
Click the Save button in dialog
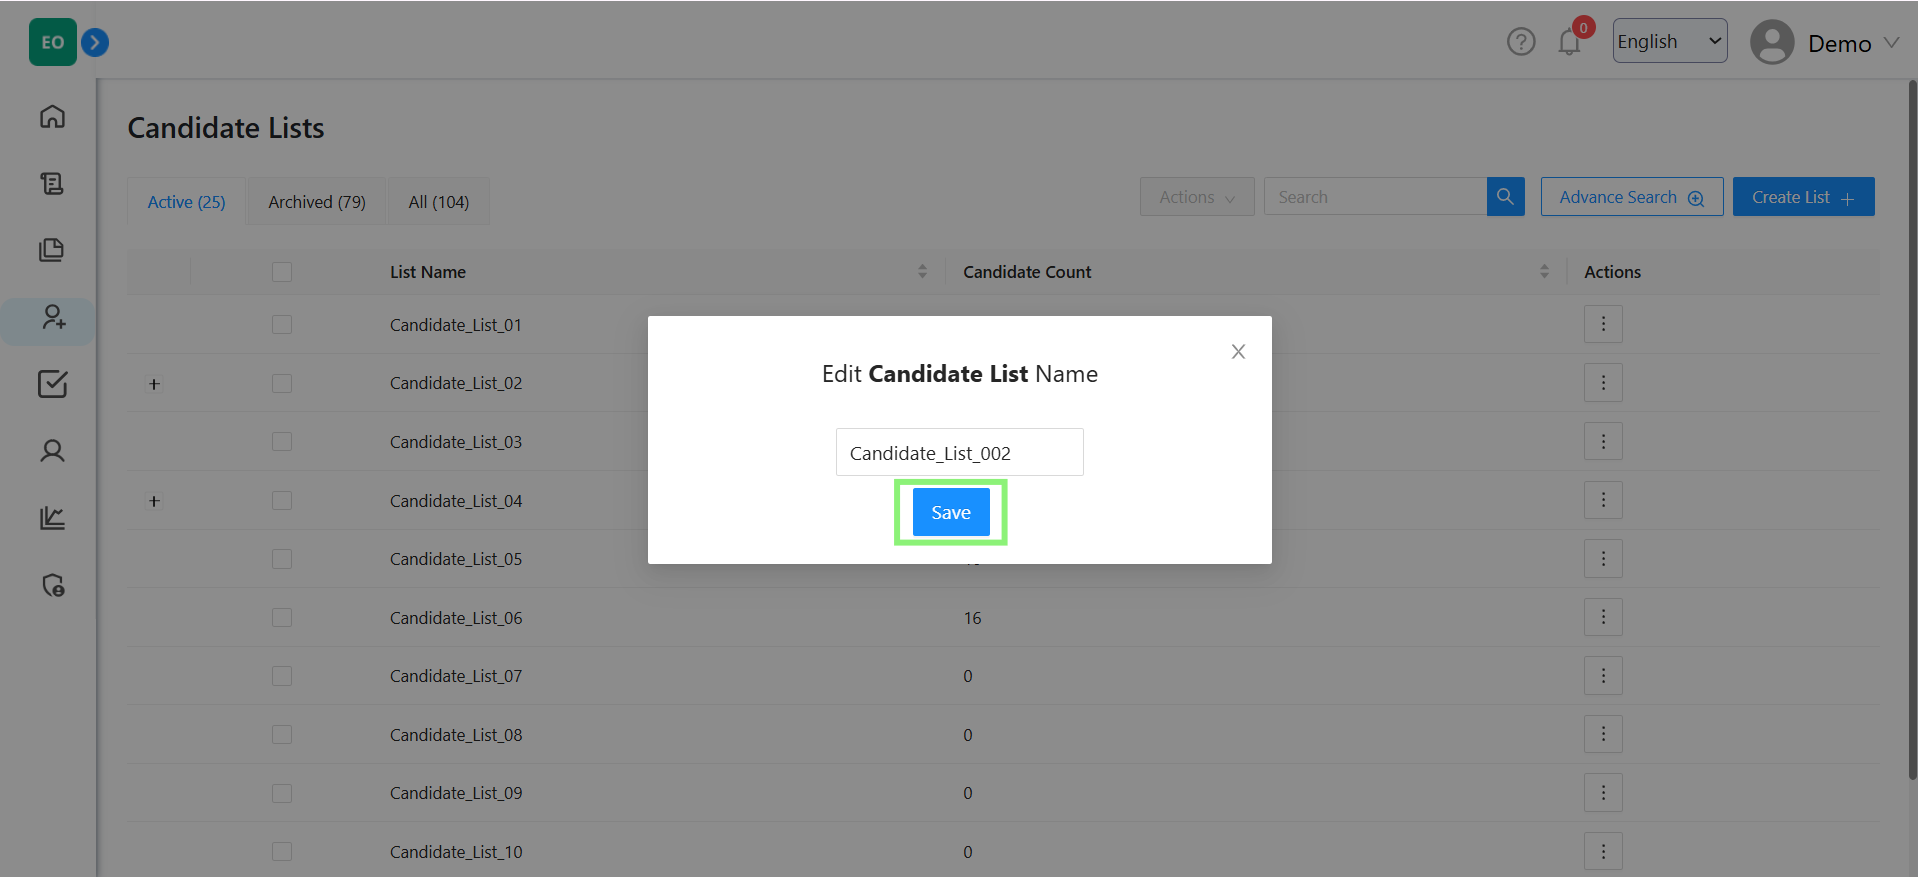(950, 512)
